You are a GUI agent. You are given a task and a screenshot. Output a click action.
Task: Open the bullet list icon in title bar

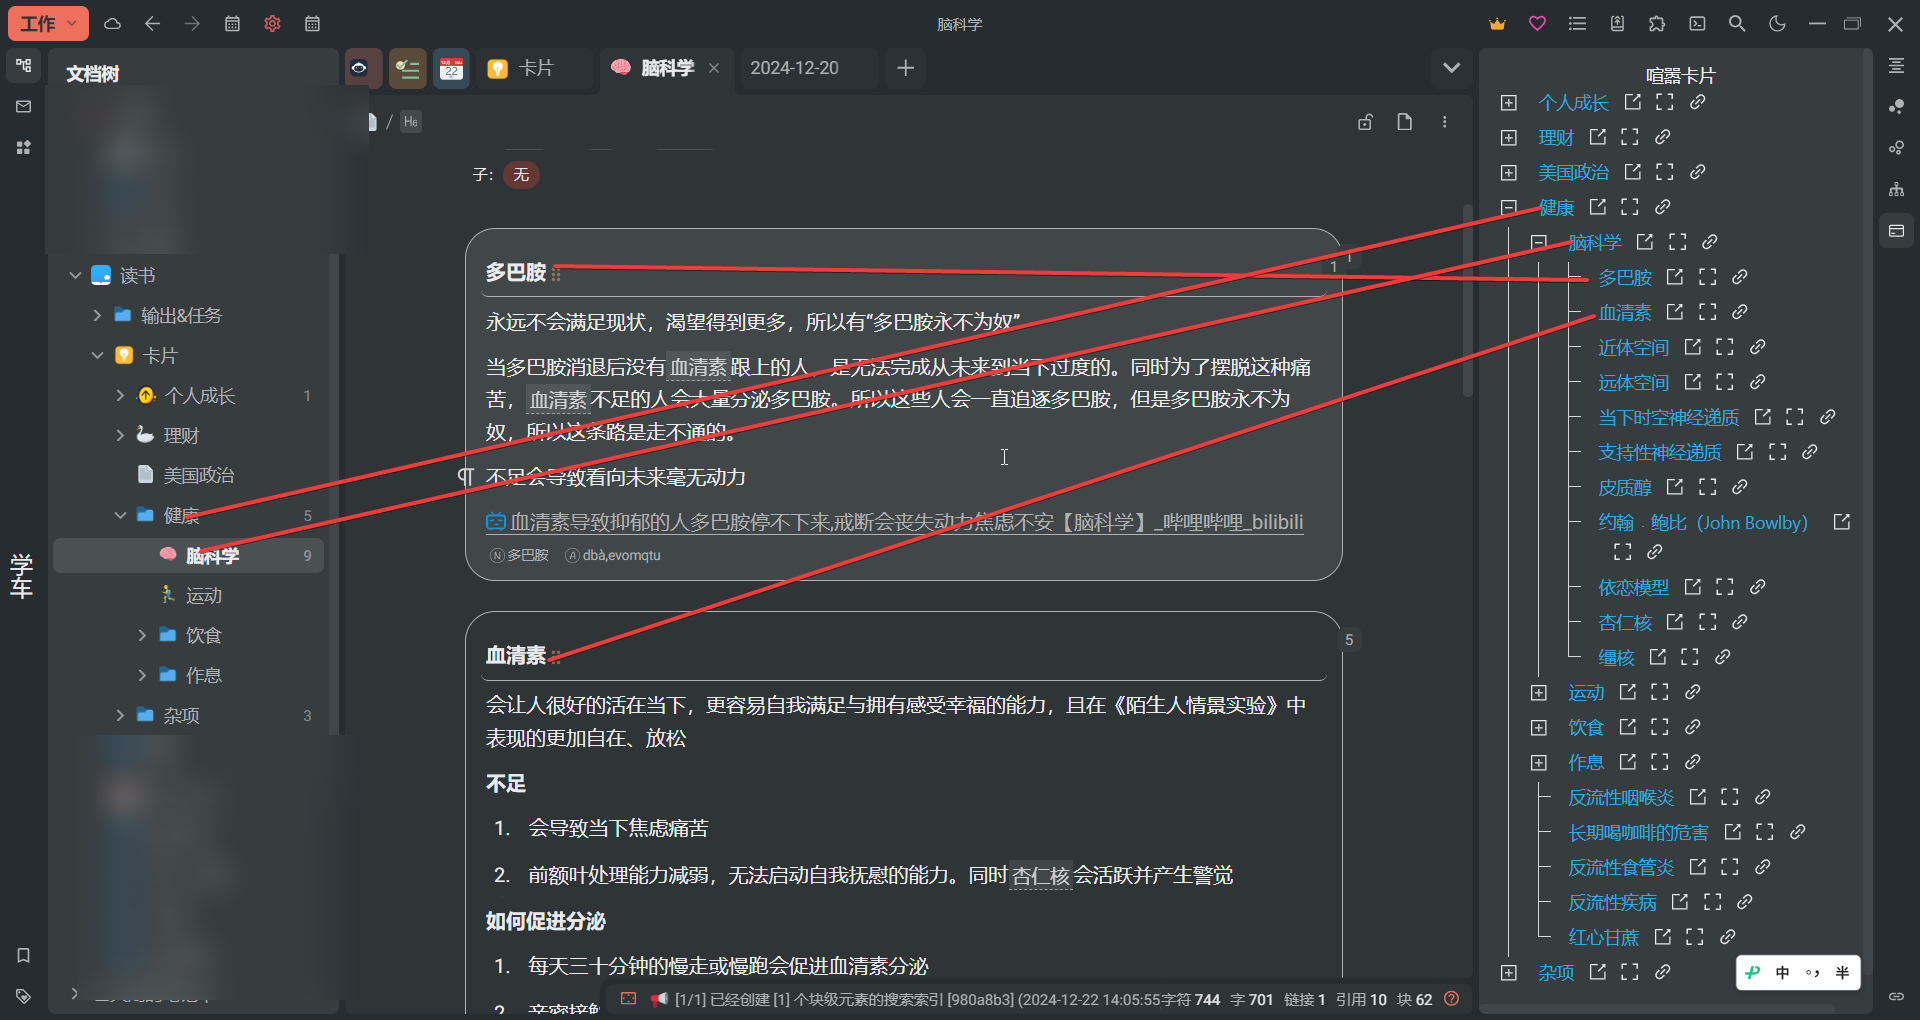click(1577, 24)
